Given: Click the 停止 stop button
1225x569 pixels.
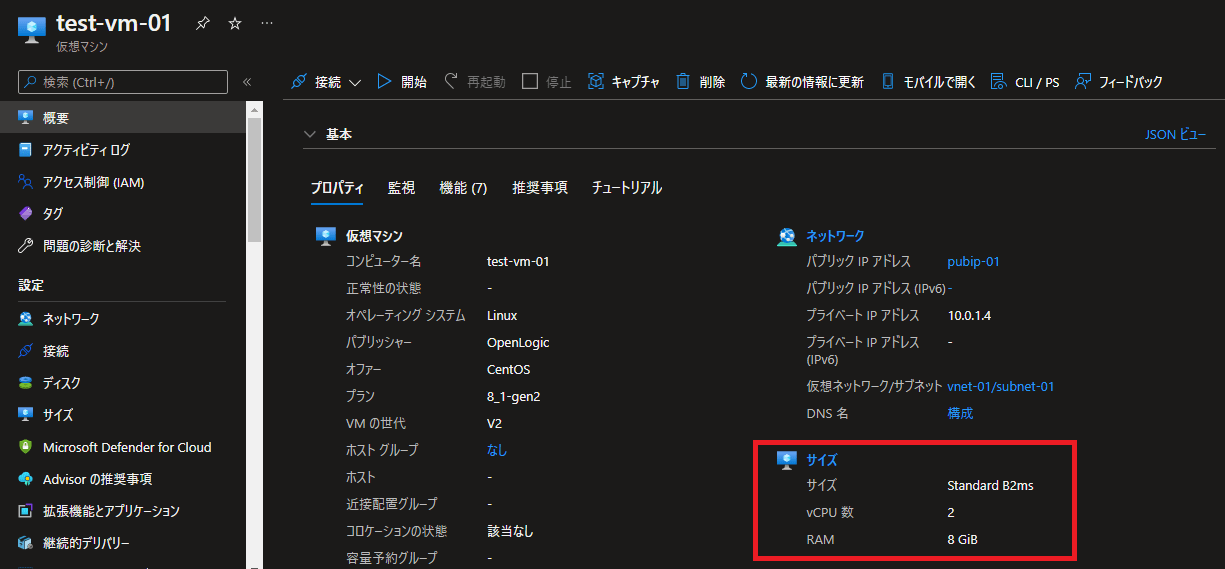Looking at the screenshot, I should [x=547, y=82].
